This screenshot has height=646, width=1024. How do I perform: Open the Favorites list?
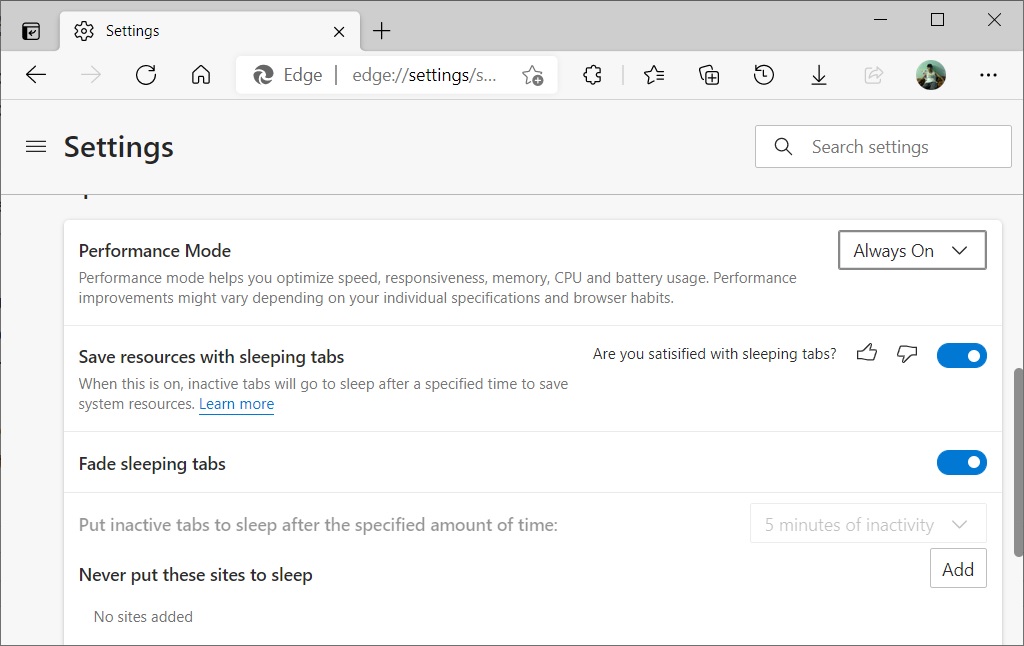click(654, 74)
